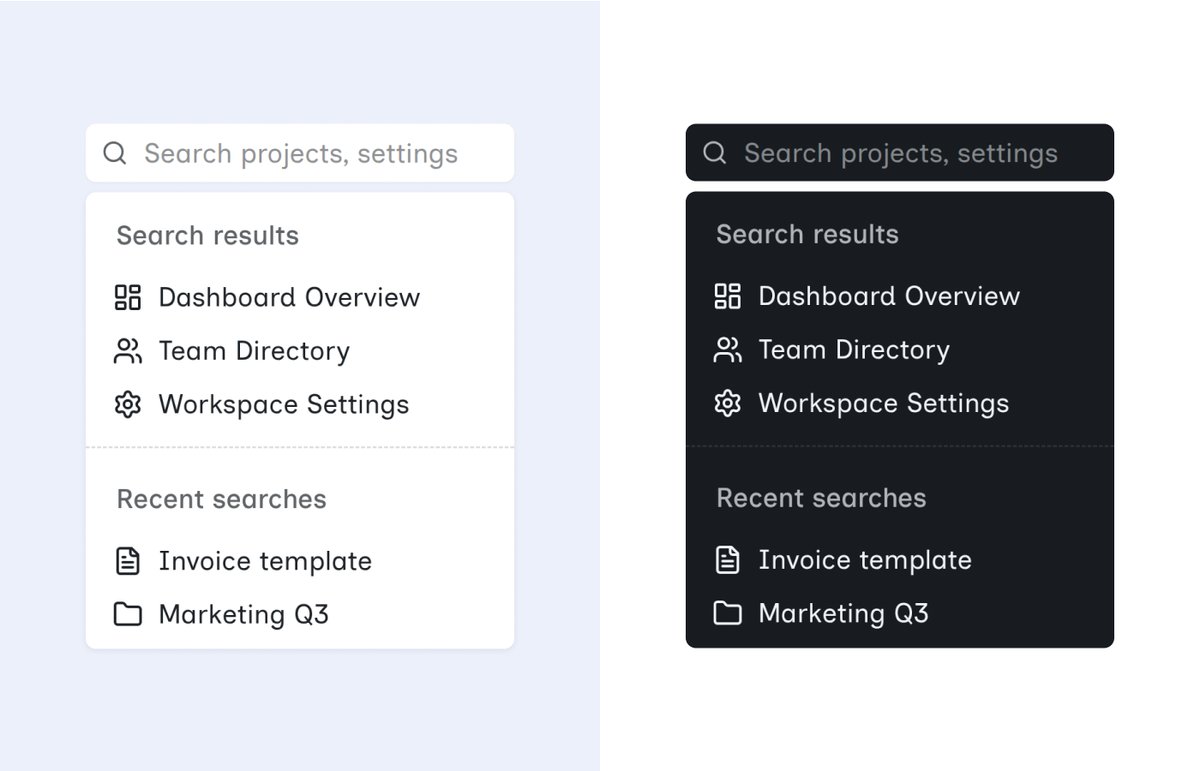
Task: Choose Invoice template recent search in dark panel
Action: click(x=900, y=560)
